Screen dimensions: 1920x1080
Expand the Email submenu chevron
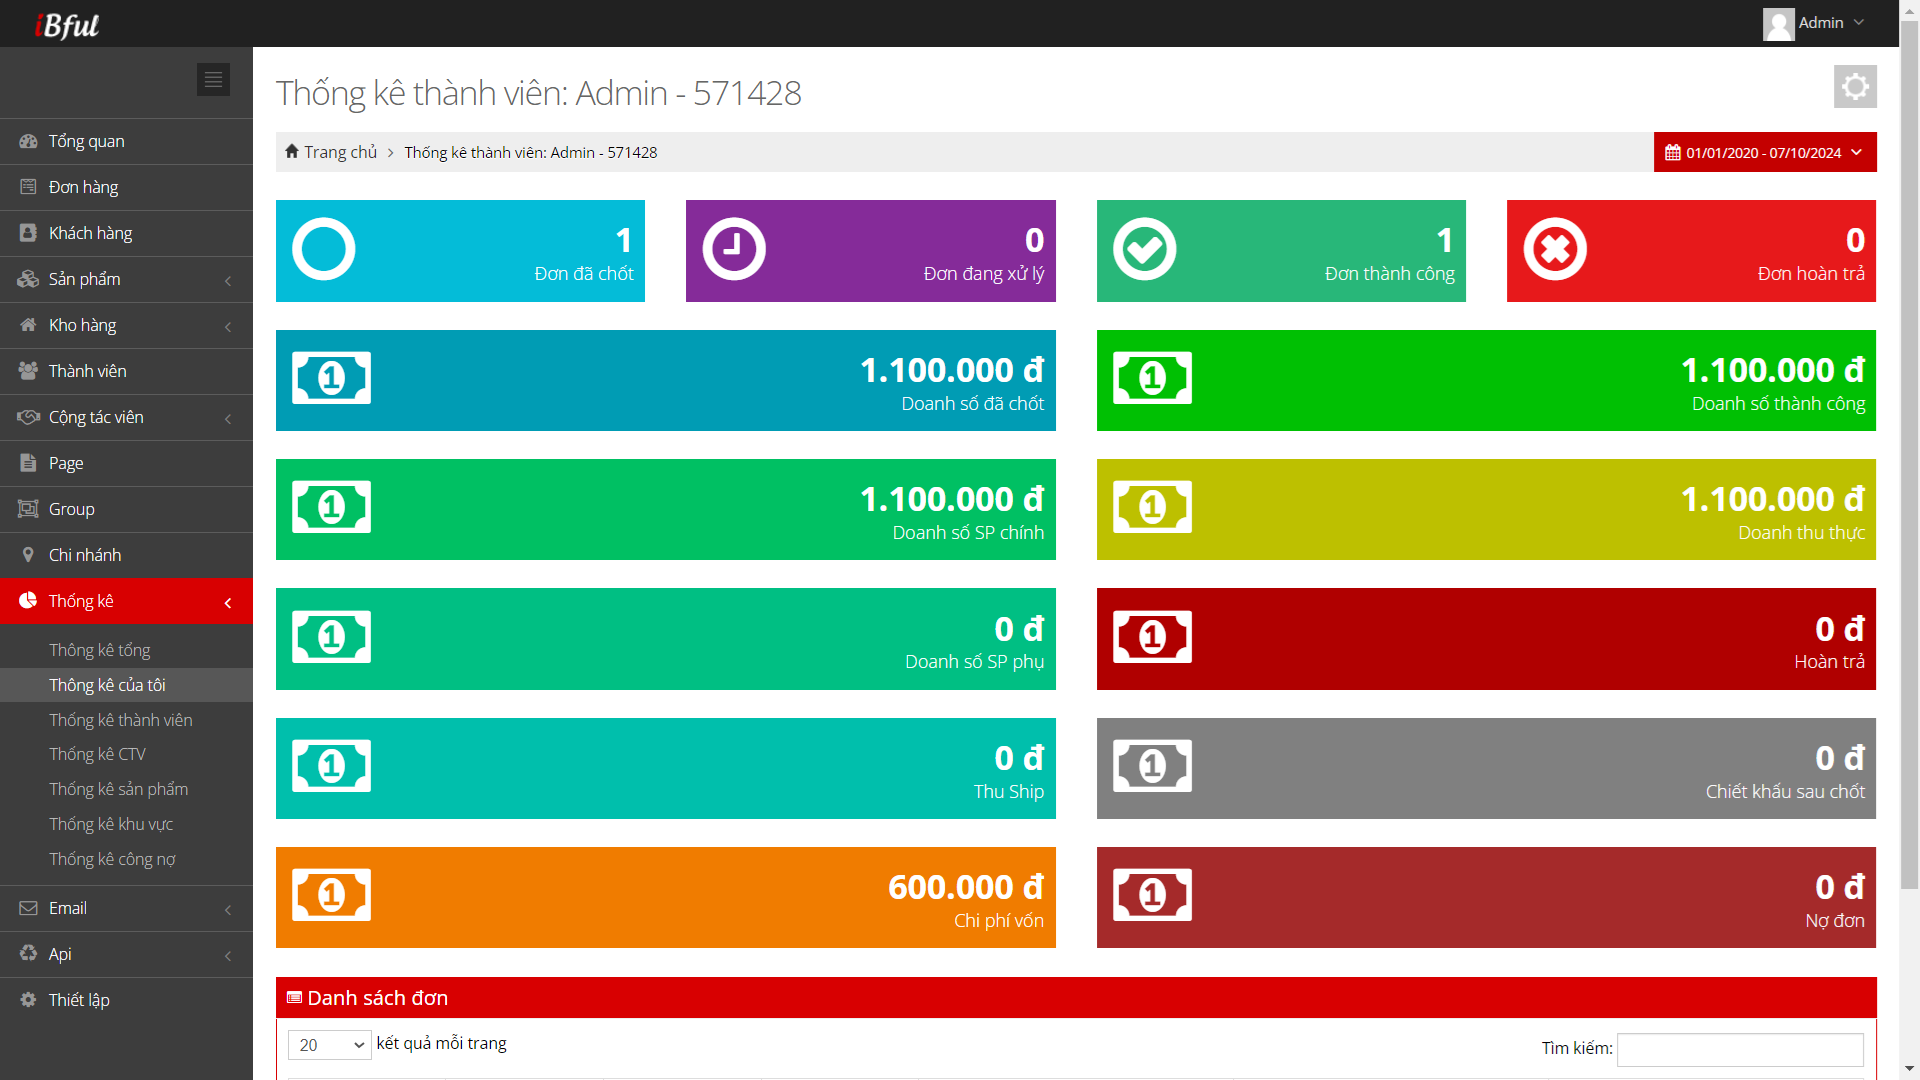tap(228, 910)
